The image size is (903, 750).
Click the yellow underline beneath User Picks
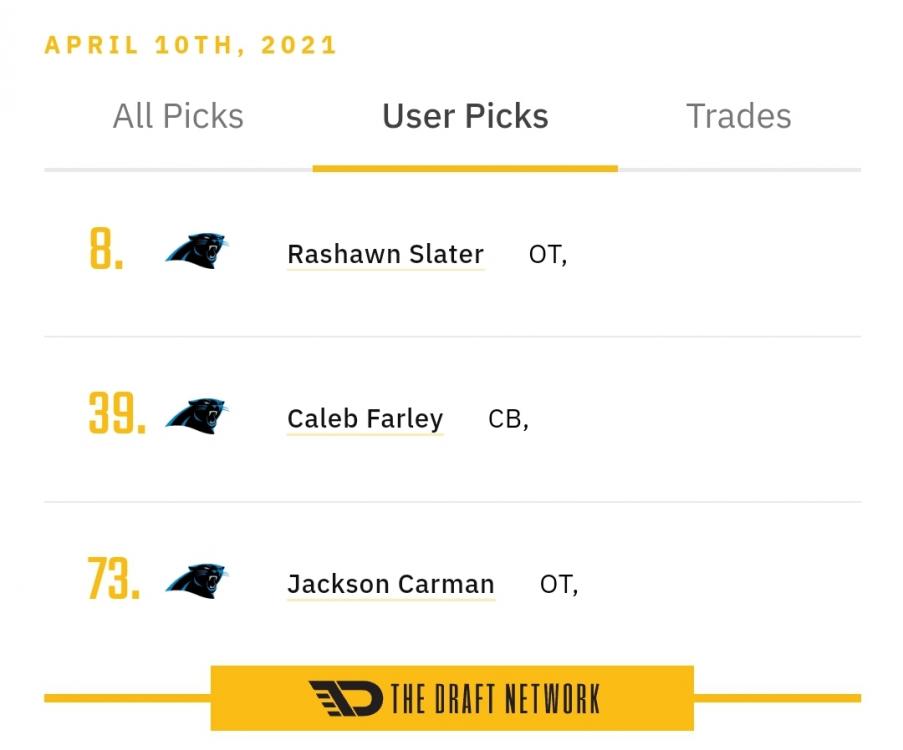465,168
